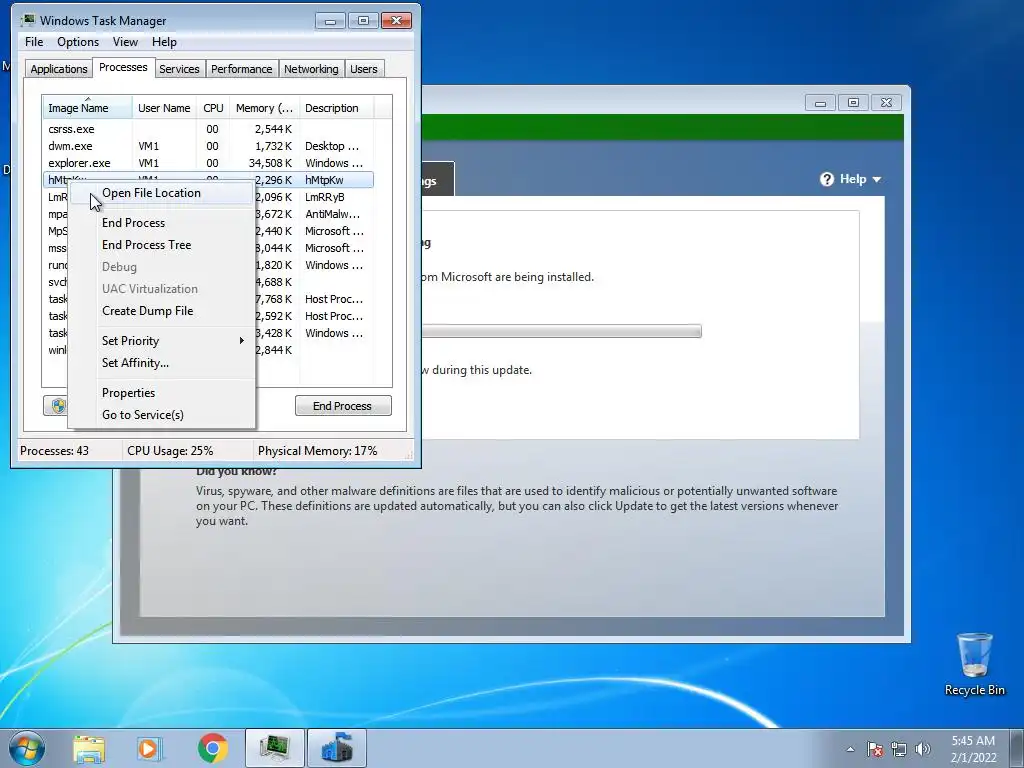Click the CPU Usage status bar entry

(x=170, y=451)
